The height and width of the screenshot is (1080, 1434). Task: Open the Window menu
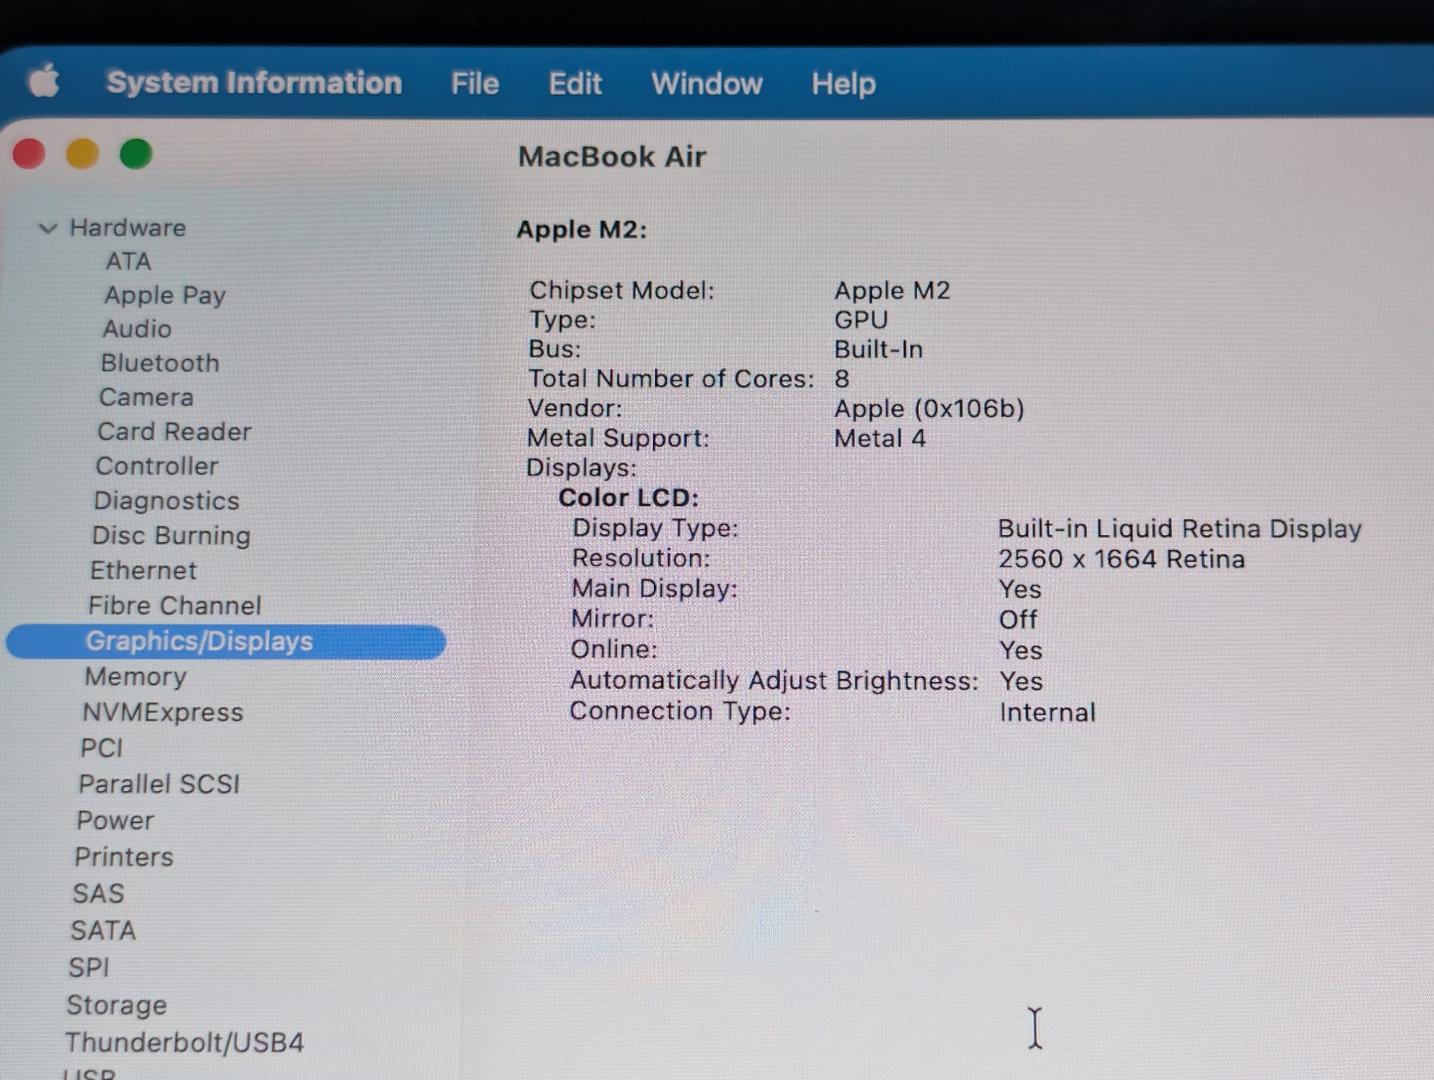[706, 83]
